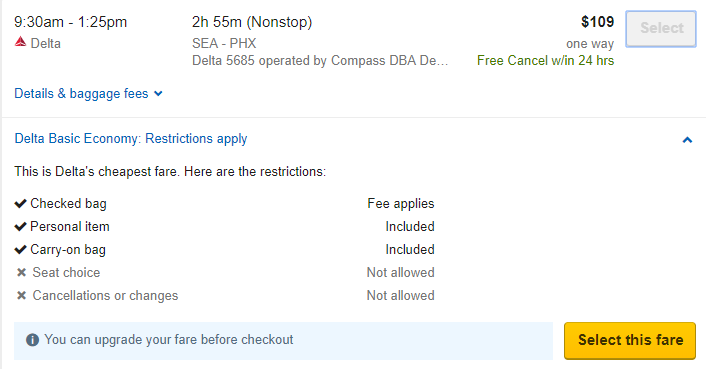Click the info icon in upgrade notice
Image resolution: width=706 pixels, height=369 pixels.
click(x=32, y=340)
